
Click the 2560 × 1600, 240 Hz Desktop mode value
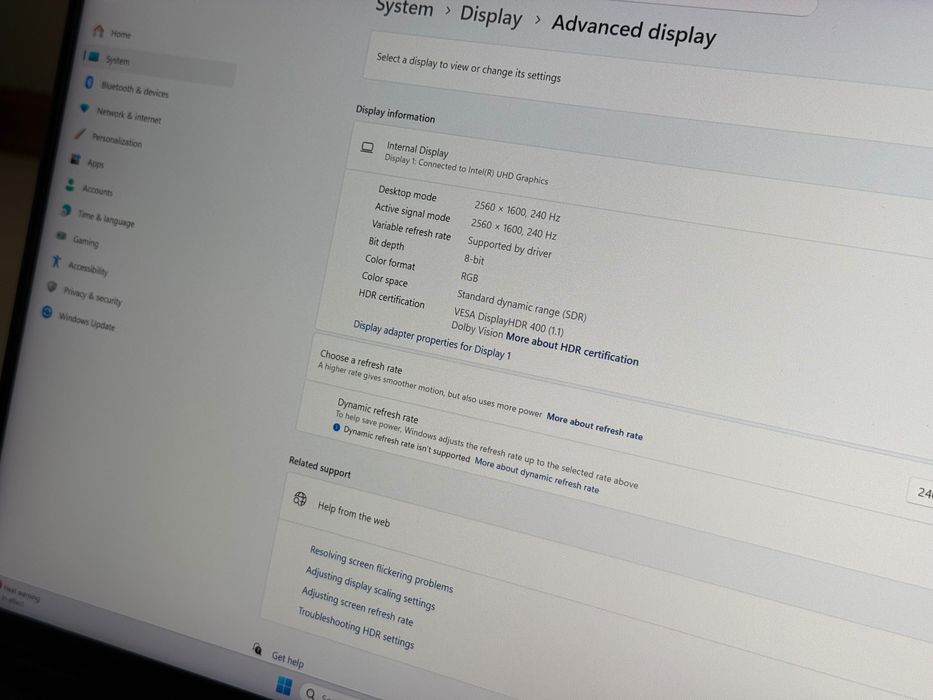tap(517, 211)
